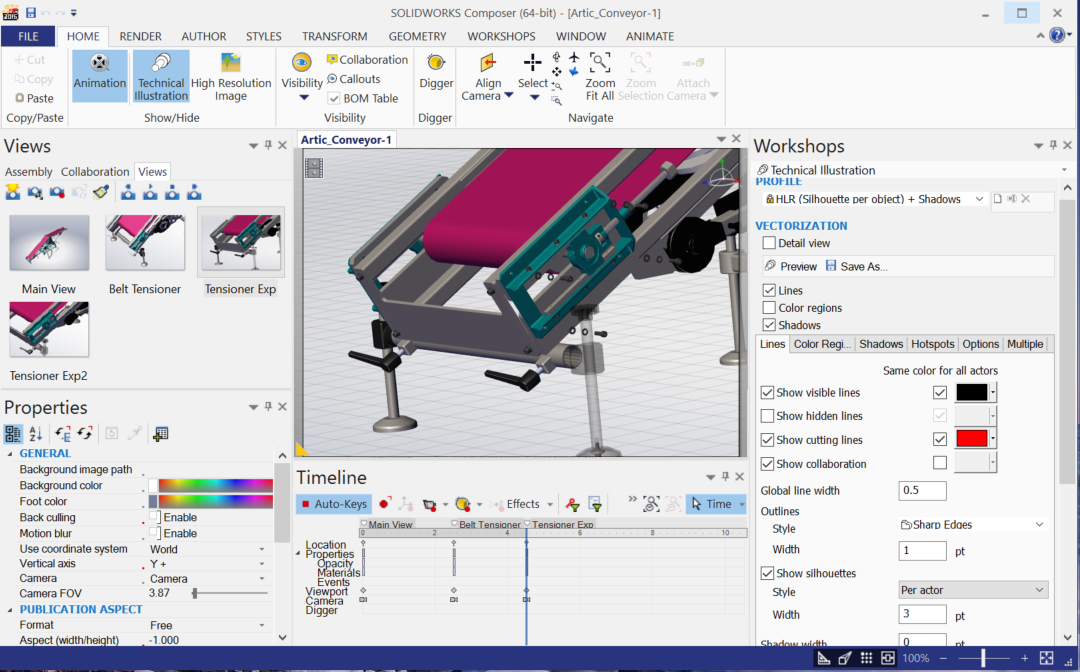1080x672 pixels.
Task: Click the Animation mode icon
Action: [x=100, y=63]
